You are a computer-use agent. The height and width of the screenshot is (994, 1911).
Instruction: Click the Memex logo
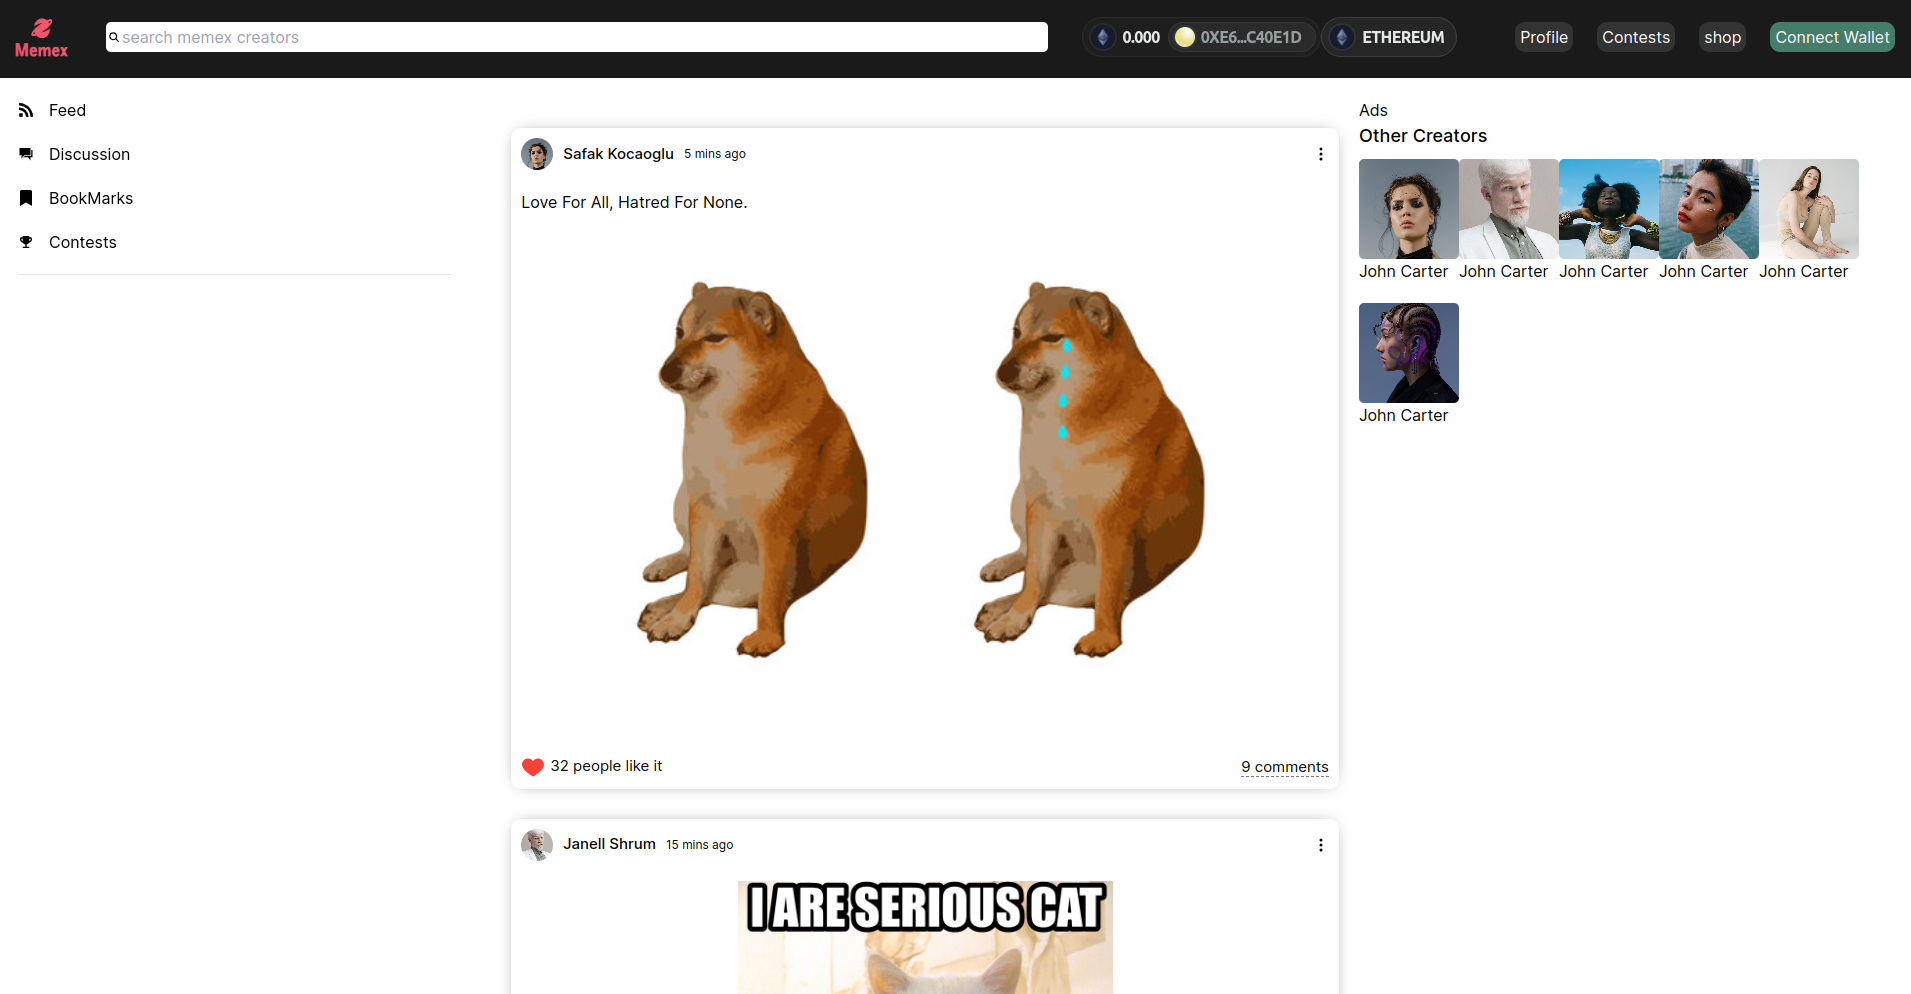tap(41, 37)
